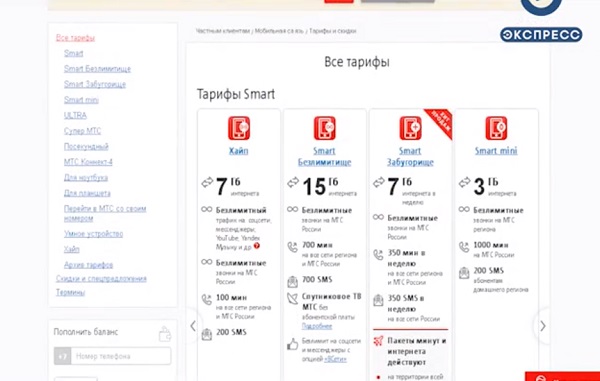The width and height of the screenshot is (600, 381).
Task: Click the Хайп tariff phone icon
Action: 239,128
